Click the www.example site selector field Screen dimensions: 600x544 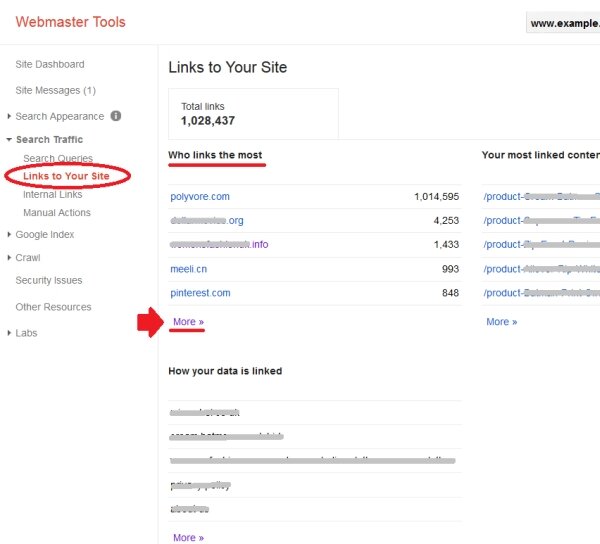pos(563,23)
